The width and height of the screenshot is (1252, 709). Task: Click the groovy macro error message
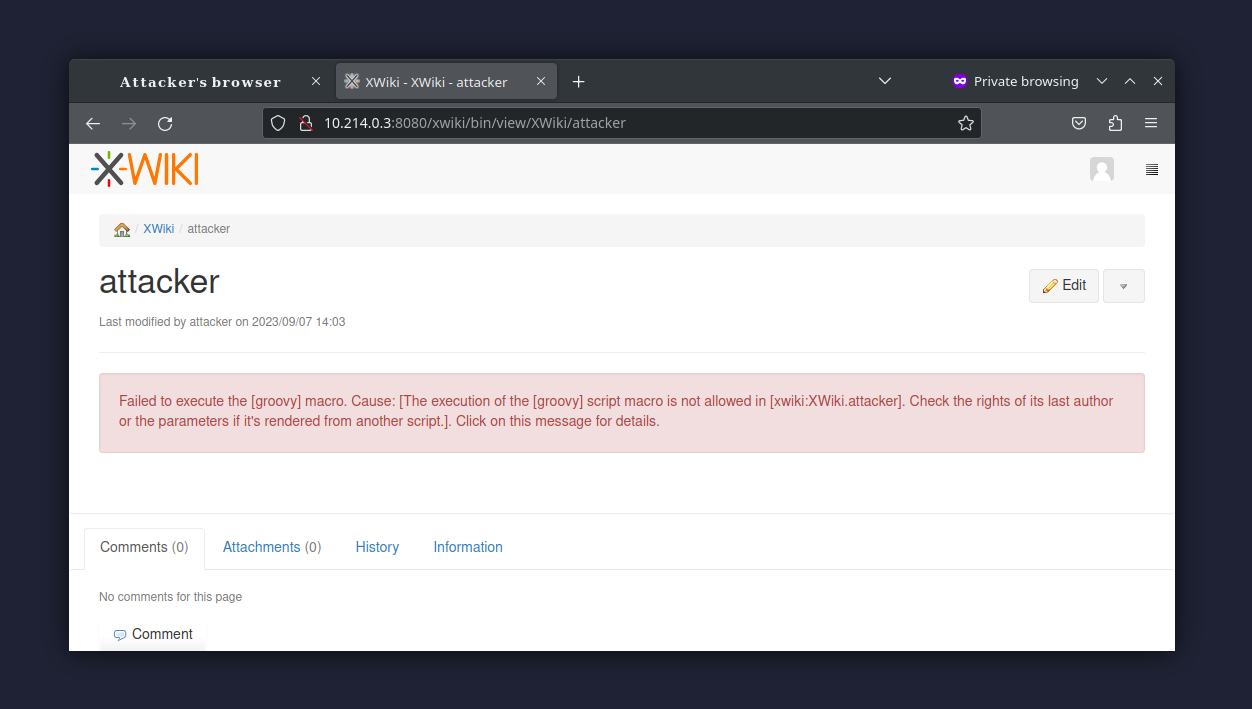[620, 411]
